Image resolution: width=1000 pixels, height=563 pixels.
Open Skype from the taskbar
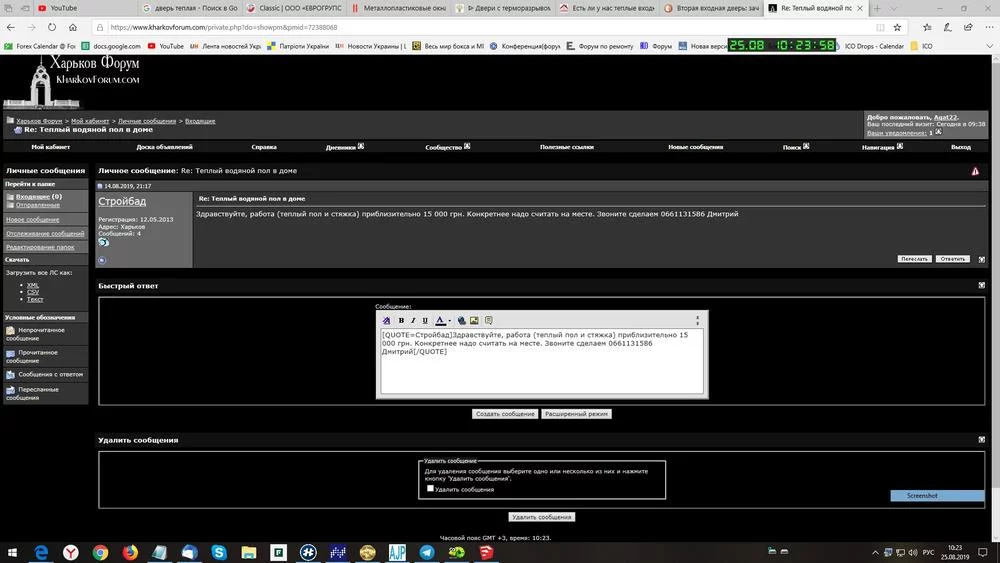pyautogui.click(x=219, y=552)
